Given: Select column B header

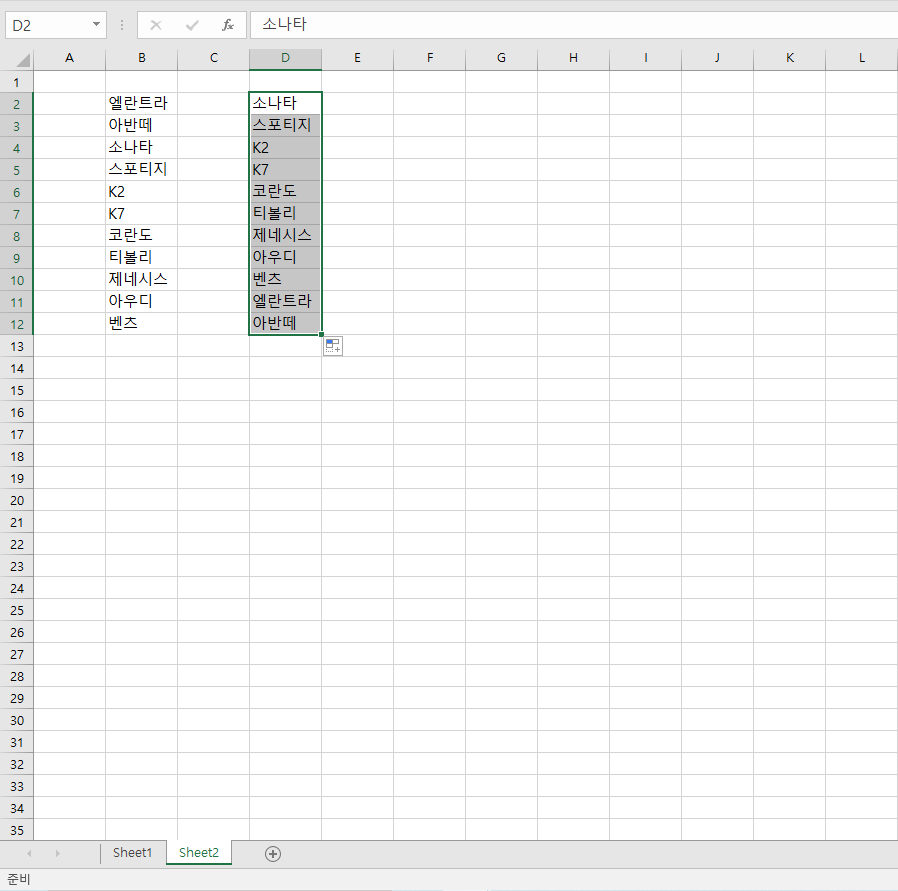Looking at the screenshot, I should (141, 58).
